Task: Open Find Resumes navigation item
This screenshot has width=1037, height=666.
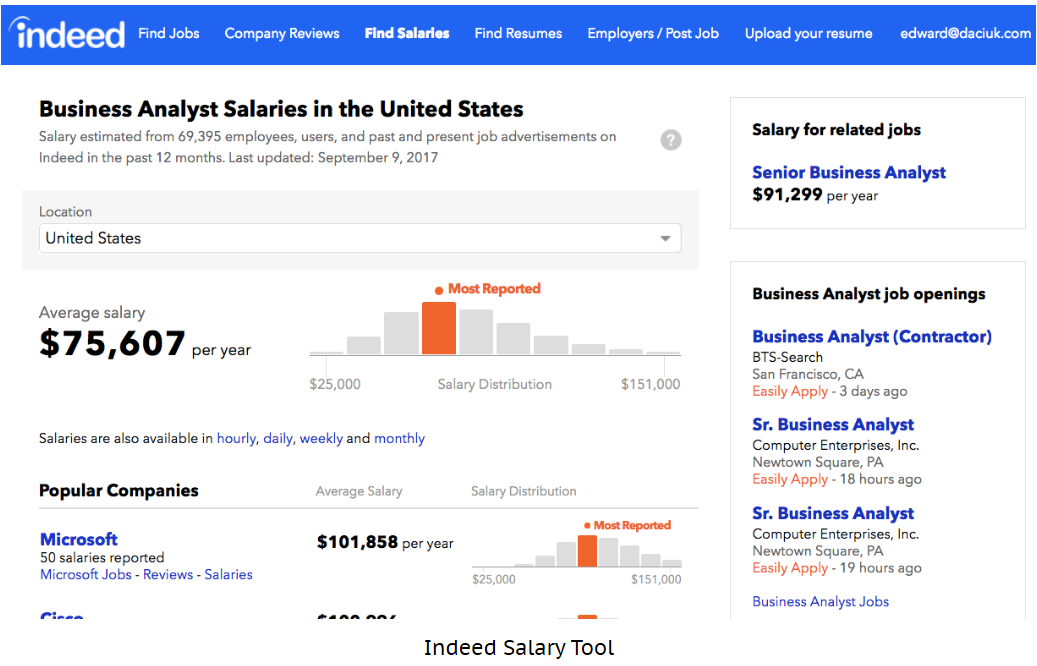Action: click(518, 33)
